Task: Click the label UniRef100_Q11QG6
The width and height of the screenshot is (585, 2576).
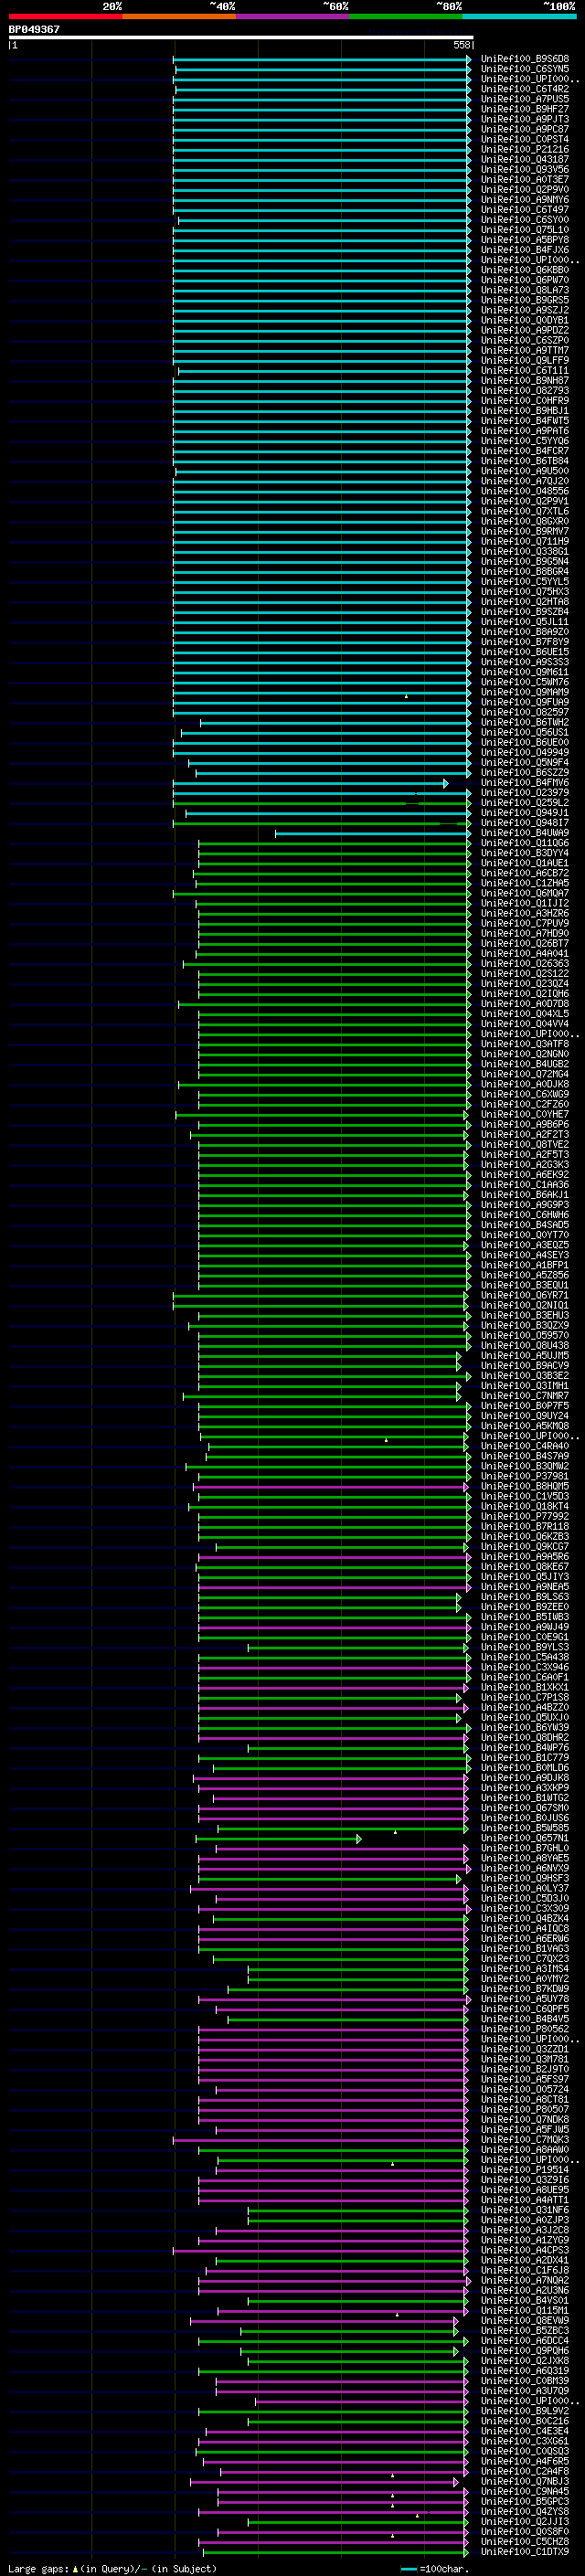Action: point(525,843)
